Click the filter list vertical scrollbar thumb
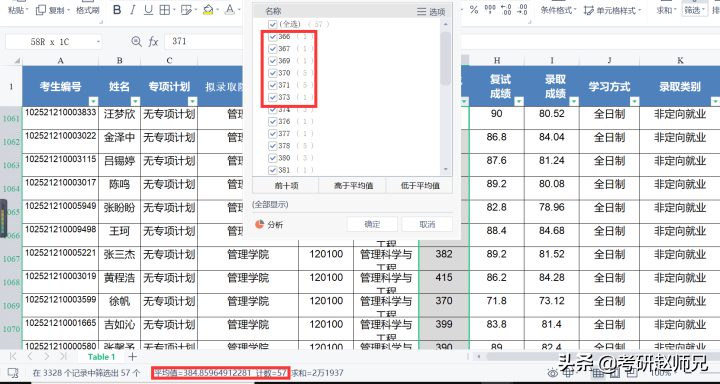Screen dimensions: 720x384 (x=445, y=58)
